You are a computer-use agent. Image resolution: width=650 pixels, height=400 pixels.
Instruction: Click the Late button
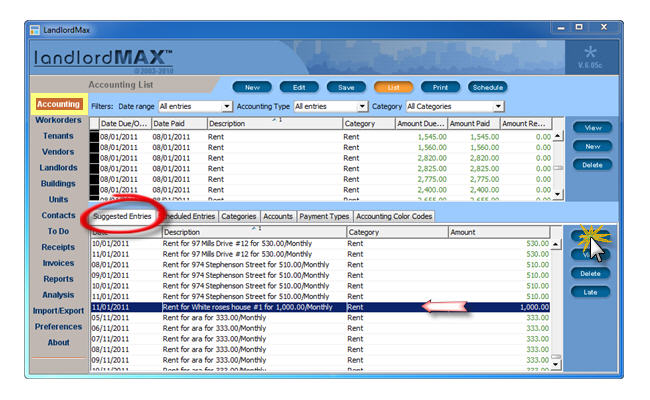pyautogui.click(x=590, y=292)
